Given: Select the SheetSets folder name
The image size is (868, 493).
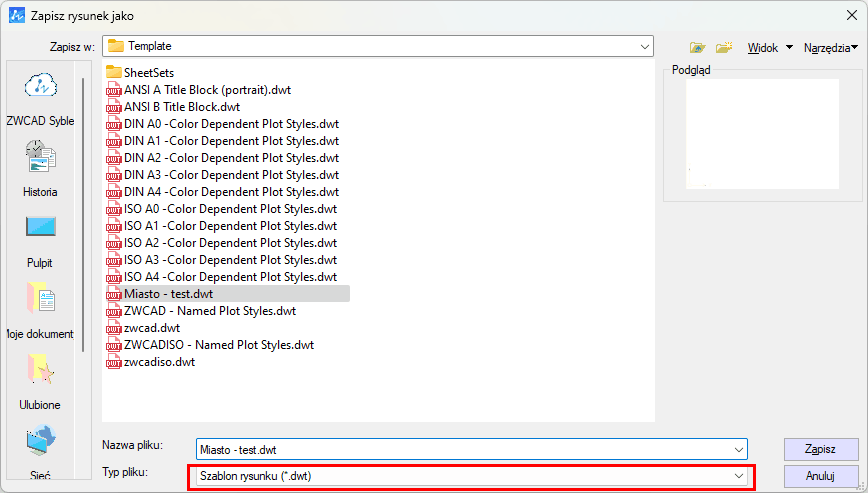Looking at the screenshot, I should pyautogui.click(x=149, y=72).
